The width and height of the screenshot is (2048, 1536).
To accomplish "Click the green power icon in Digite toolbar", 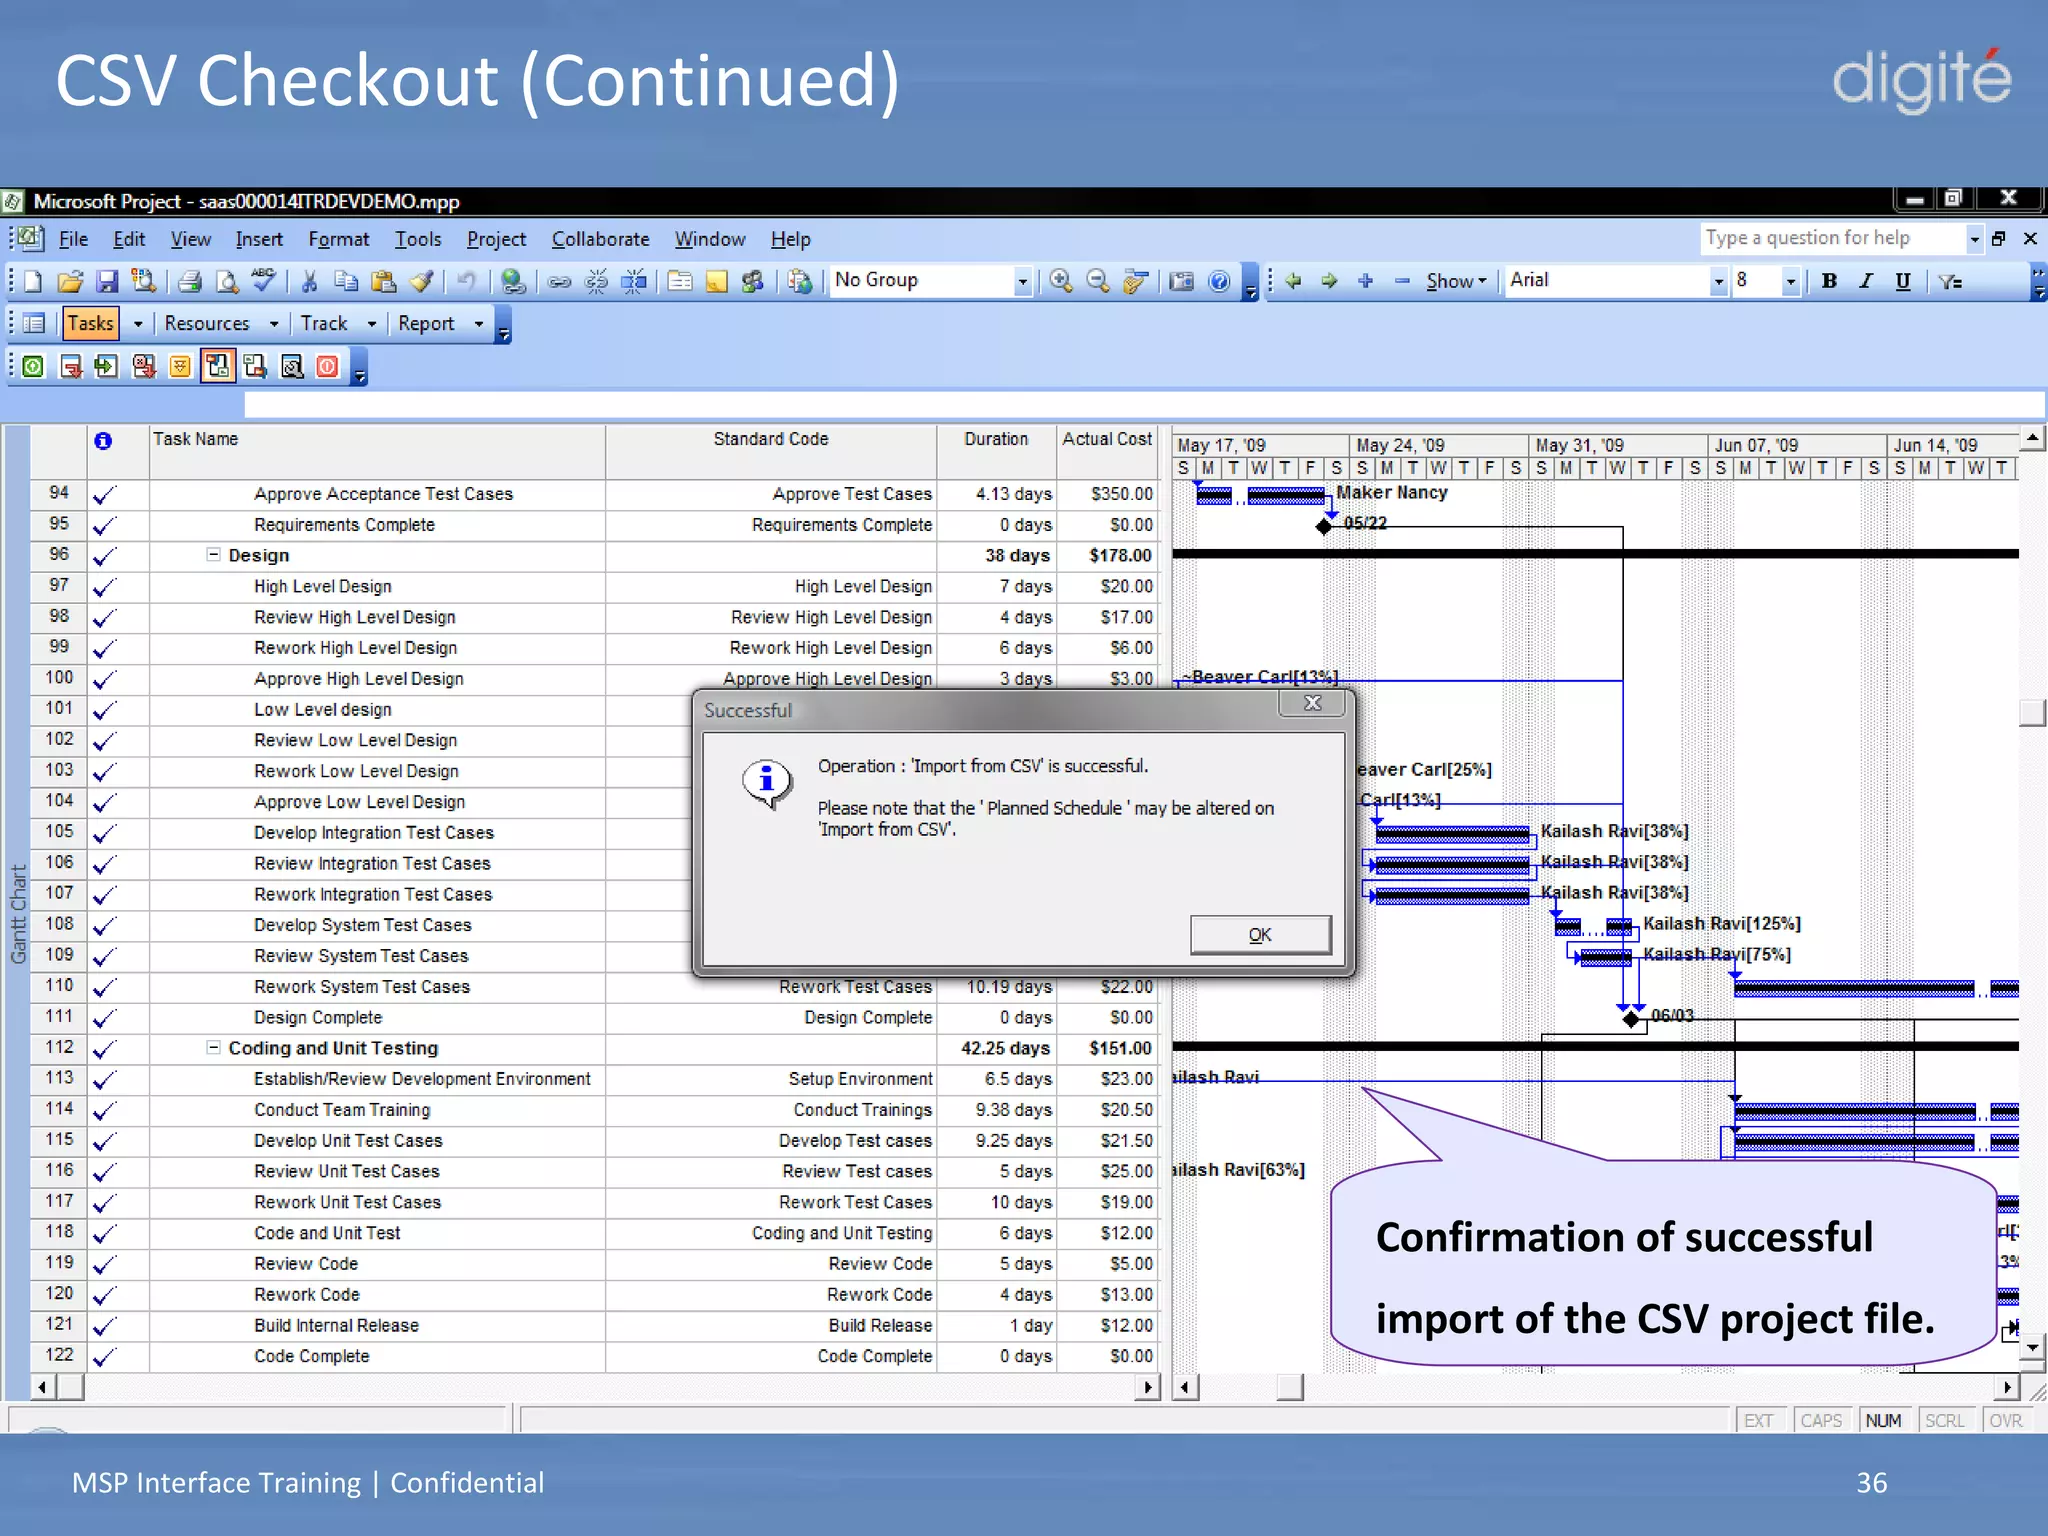I will [x=33, y=367].
